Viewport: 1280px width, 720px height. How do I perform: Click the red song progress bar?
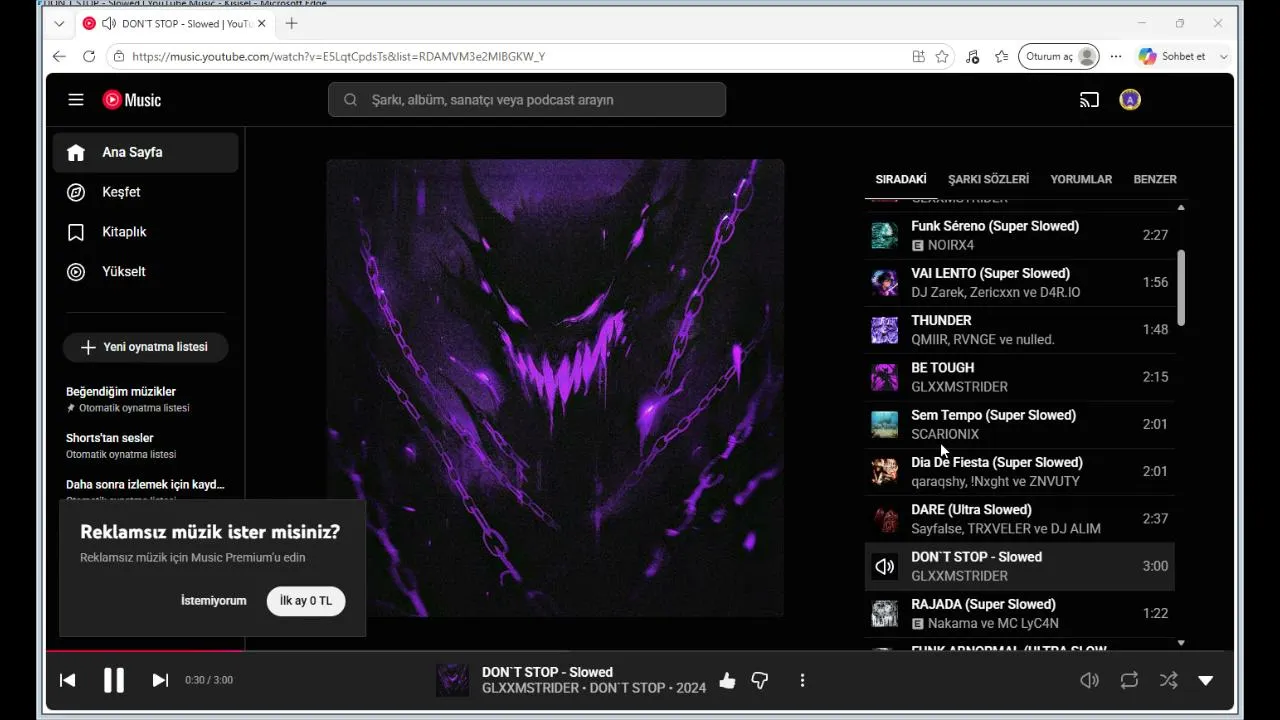(x=145, y=651)
